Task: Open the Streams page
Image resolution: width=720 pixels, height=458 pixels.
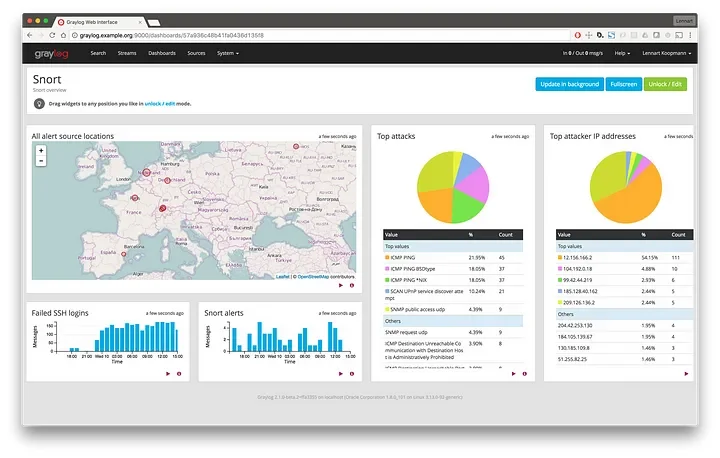Action: (127, 53)
